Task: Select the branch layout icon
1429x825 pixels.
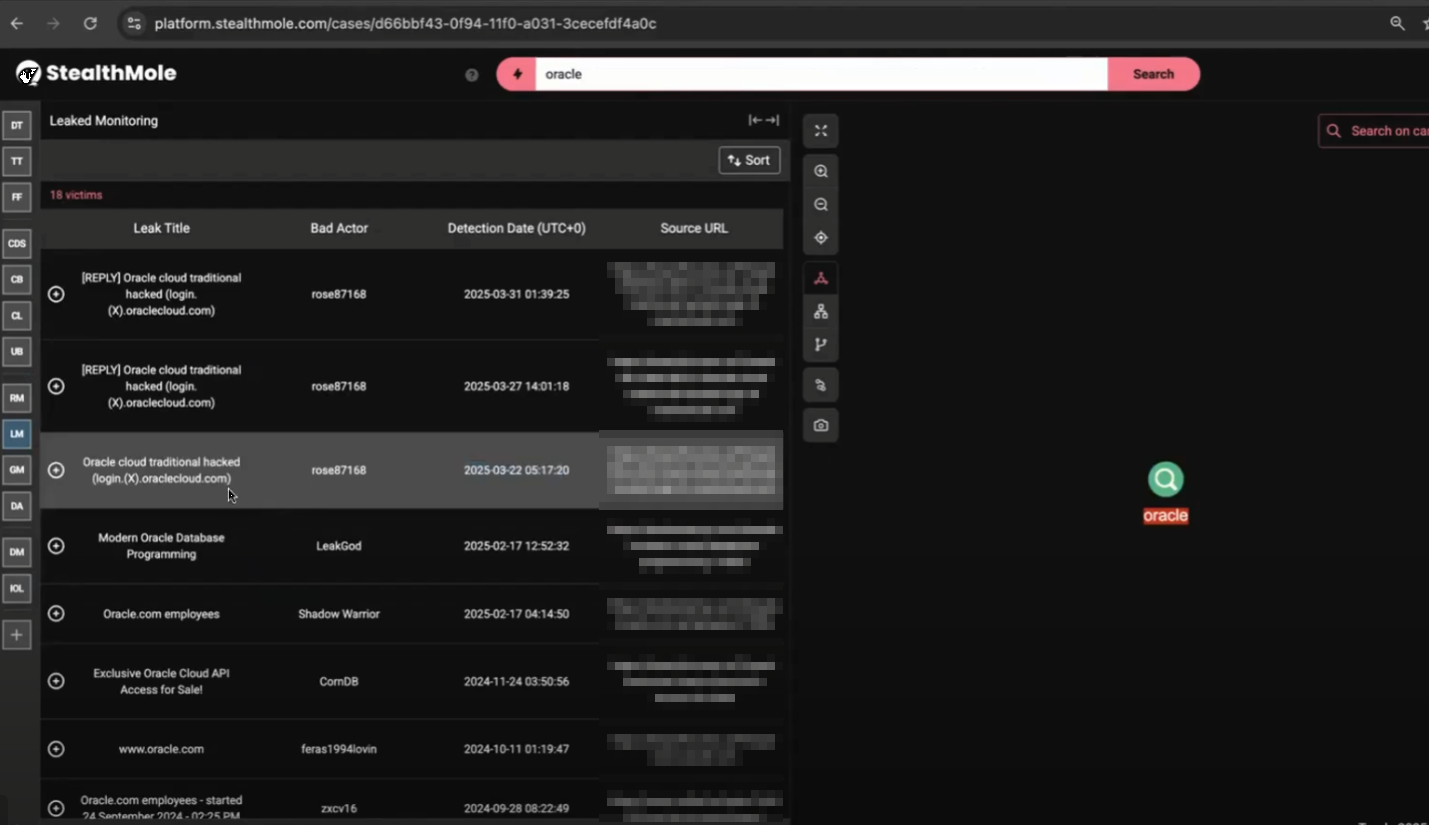Action: pyautogui.click(x=821, y=345)
